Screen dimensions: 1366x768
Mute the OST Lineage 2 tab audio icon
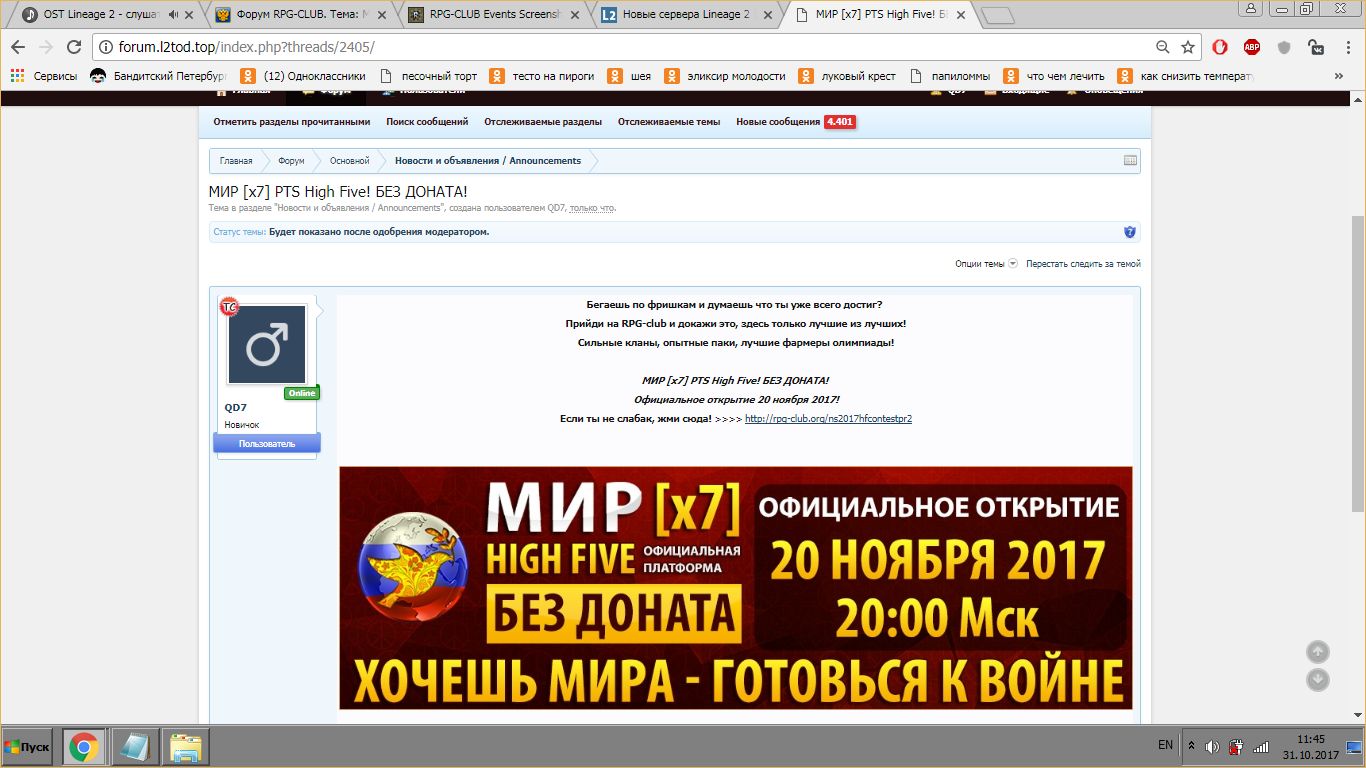click(x=176, y=15)
